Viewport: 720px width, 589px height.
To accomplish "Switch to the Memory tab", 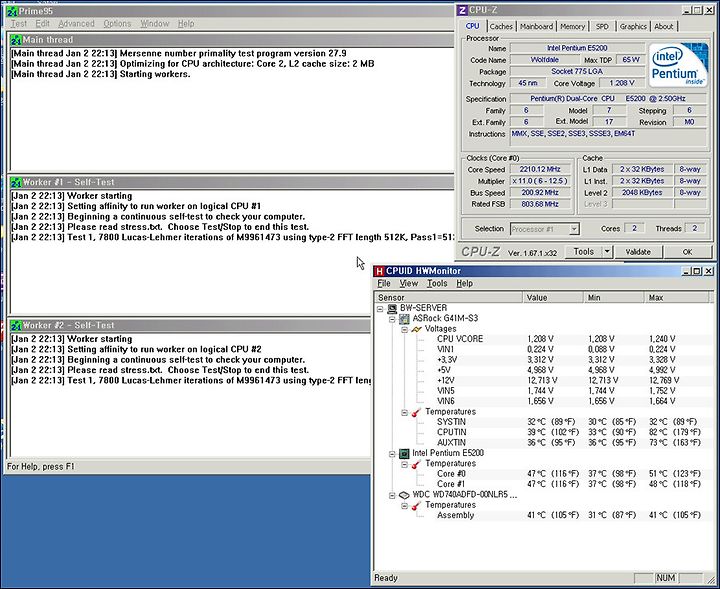I will 573,27.
